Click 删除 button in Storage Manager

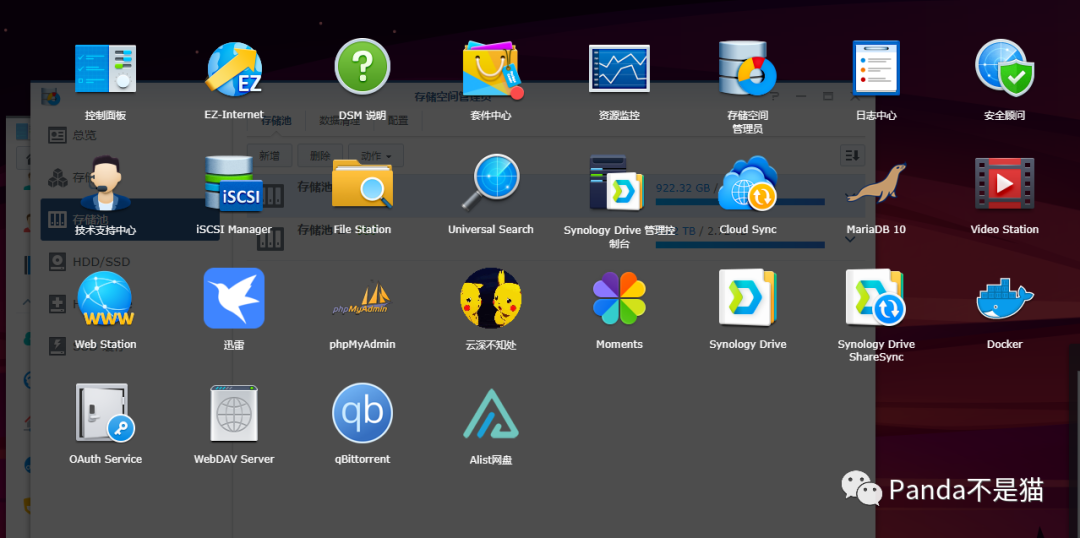coord(320,156)
